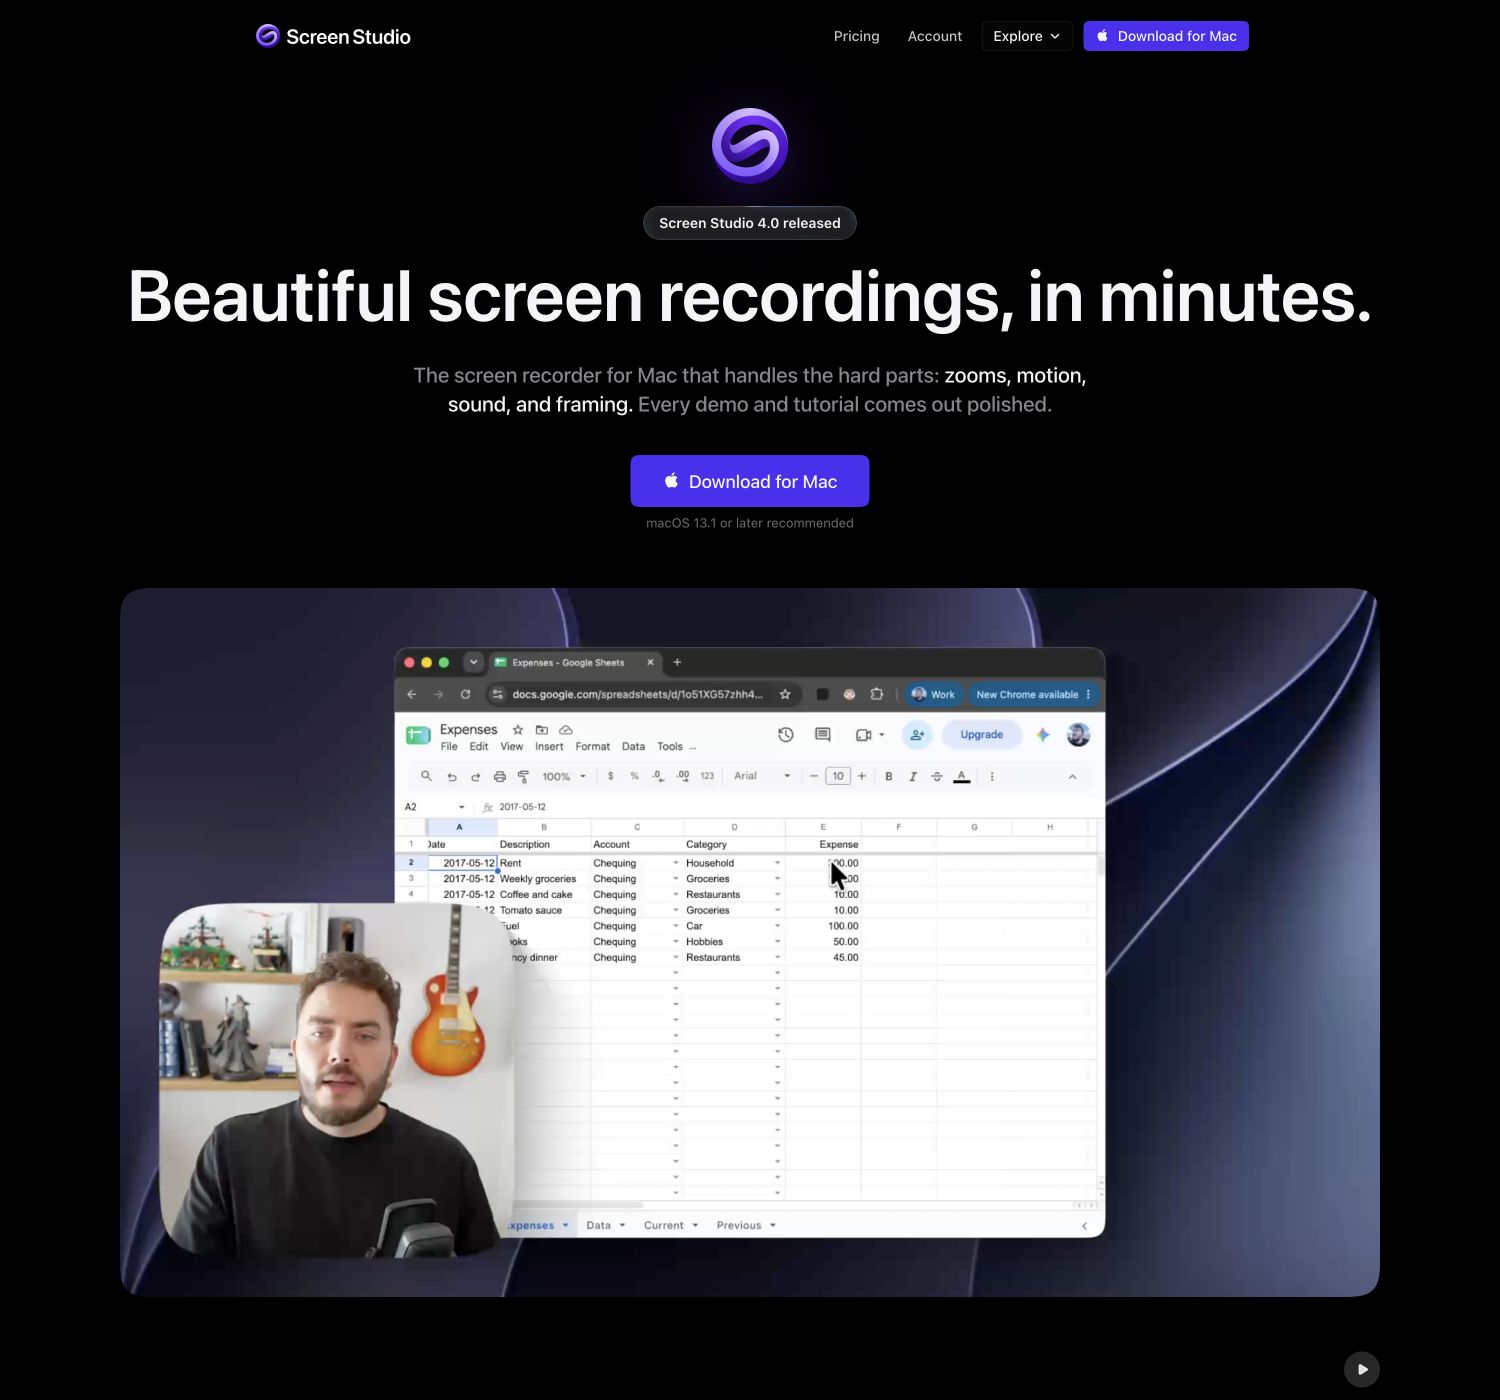Viewport: 1500px width, 1400px height.
Task: Expand the Explore dropdown menu
Action: tap(1027, 36)
